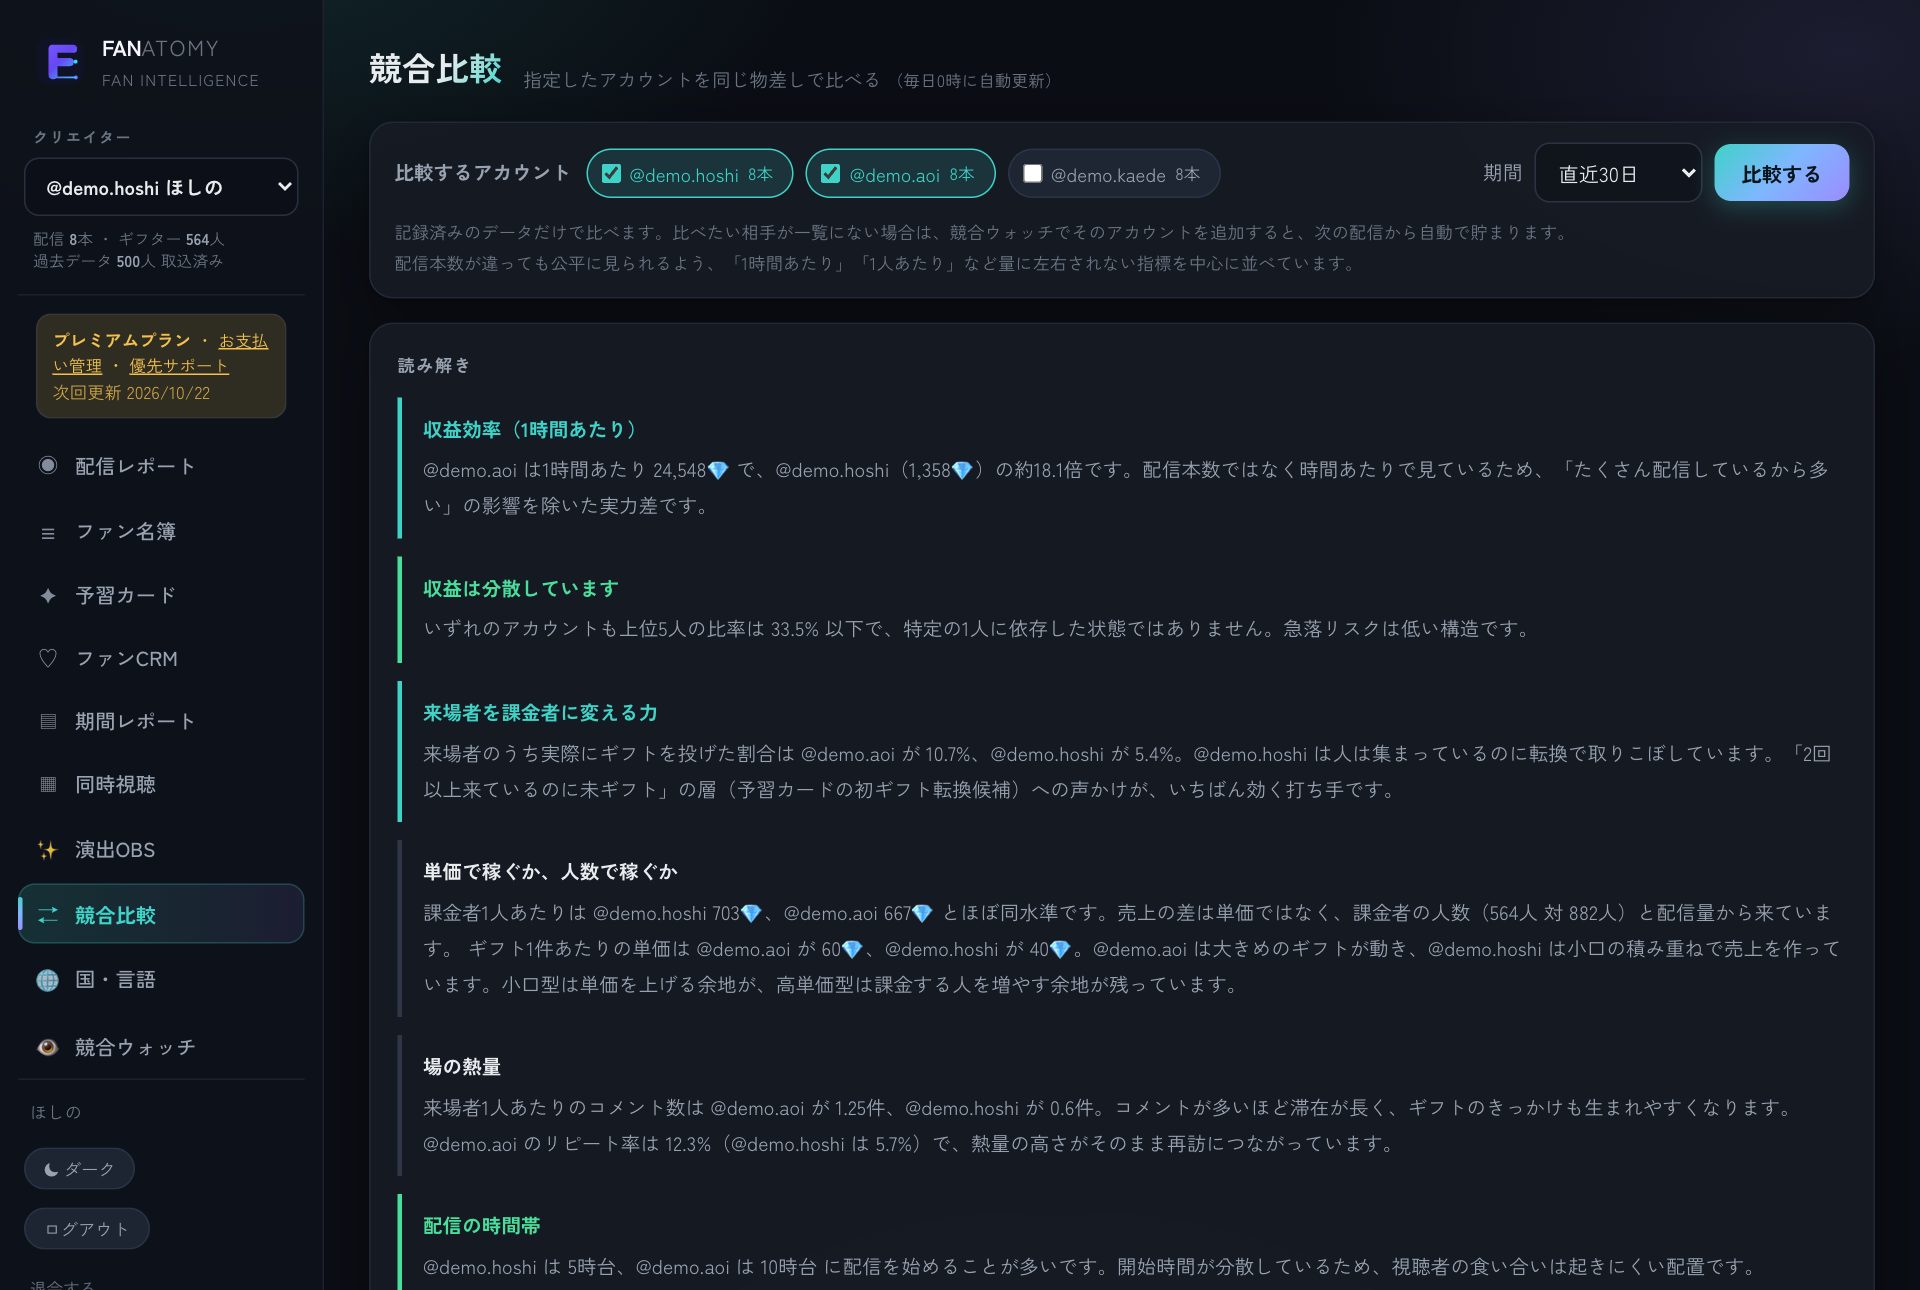Click the 次回更新 2026/10/22 text
This screenshot has height=1290, width=1920.
132,393
